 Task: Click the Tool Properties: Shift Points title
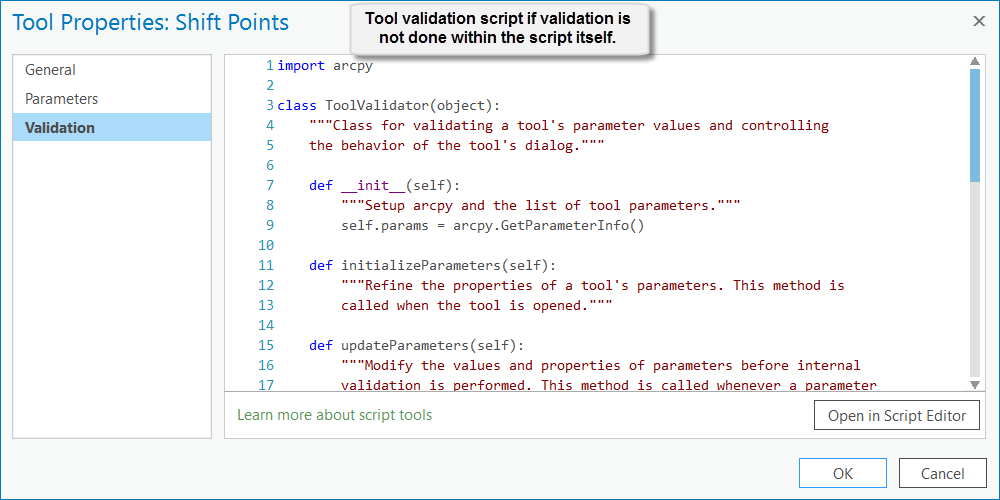click(x=151, y=23)
